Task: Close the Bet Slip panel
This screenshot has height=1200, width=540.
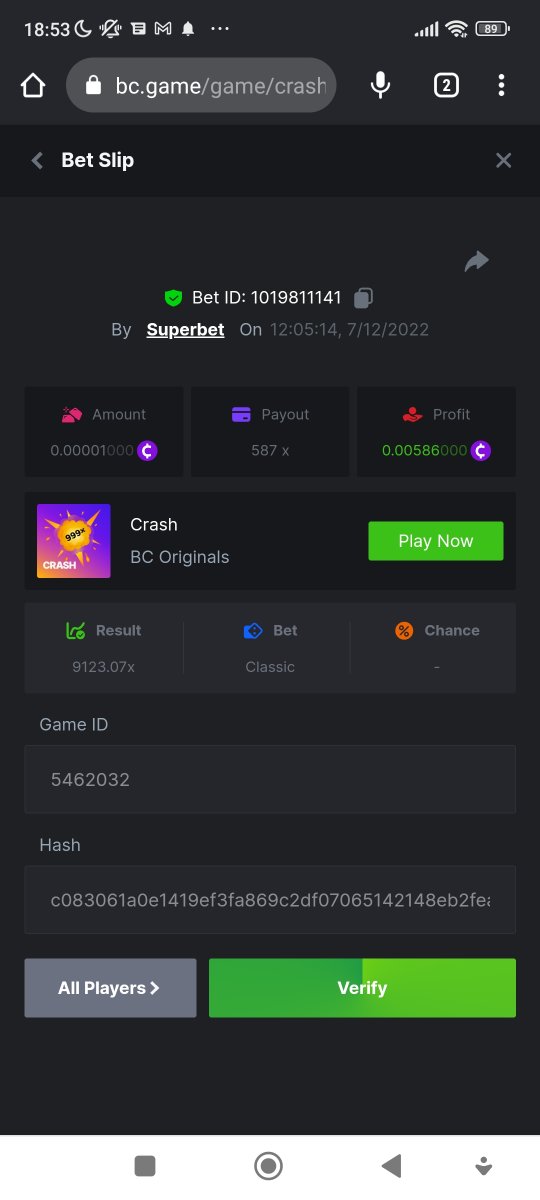Action: pos(503,160)
